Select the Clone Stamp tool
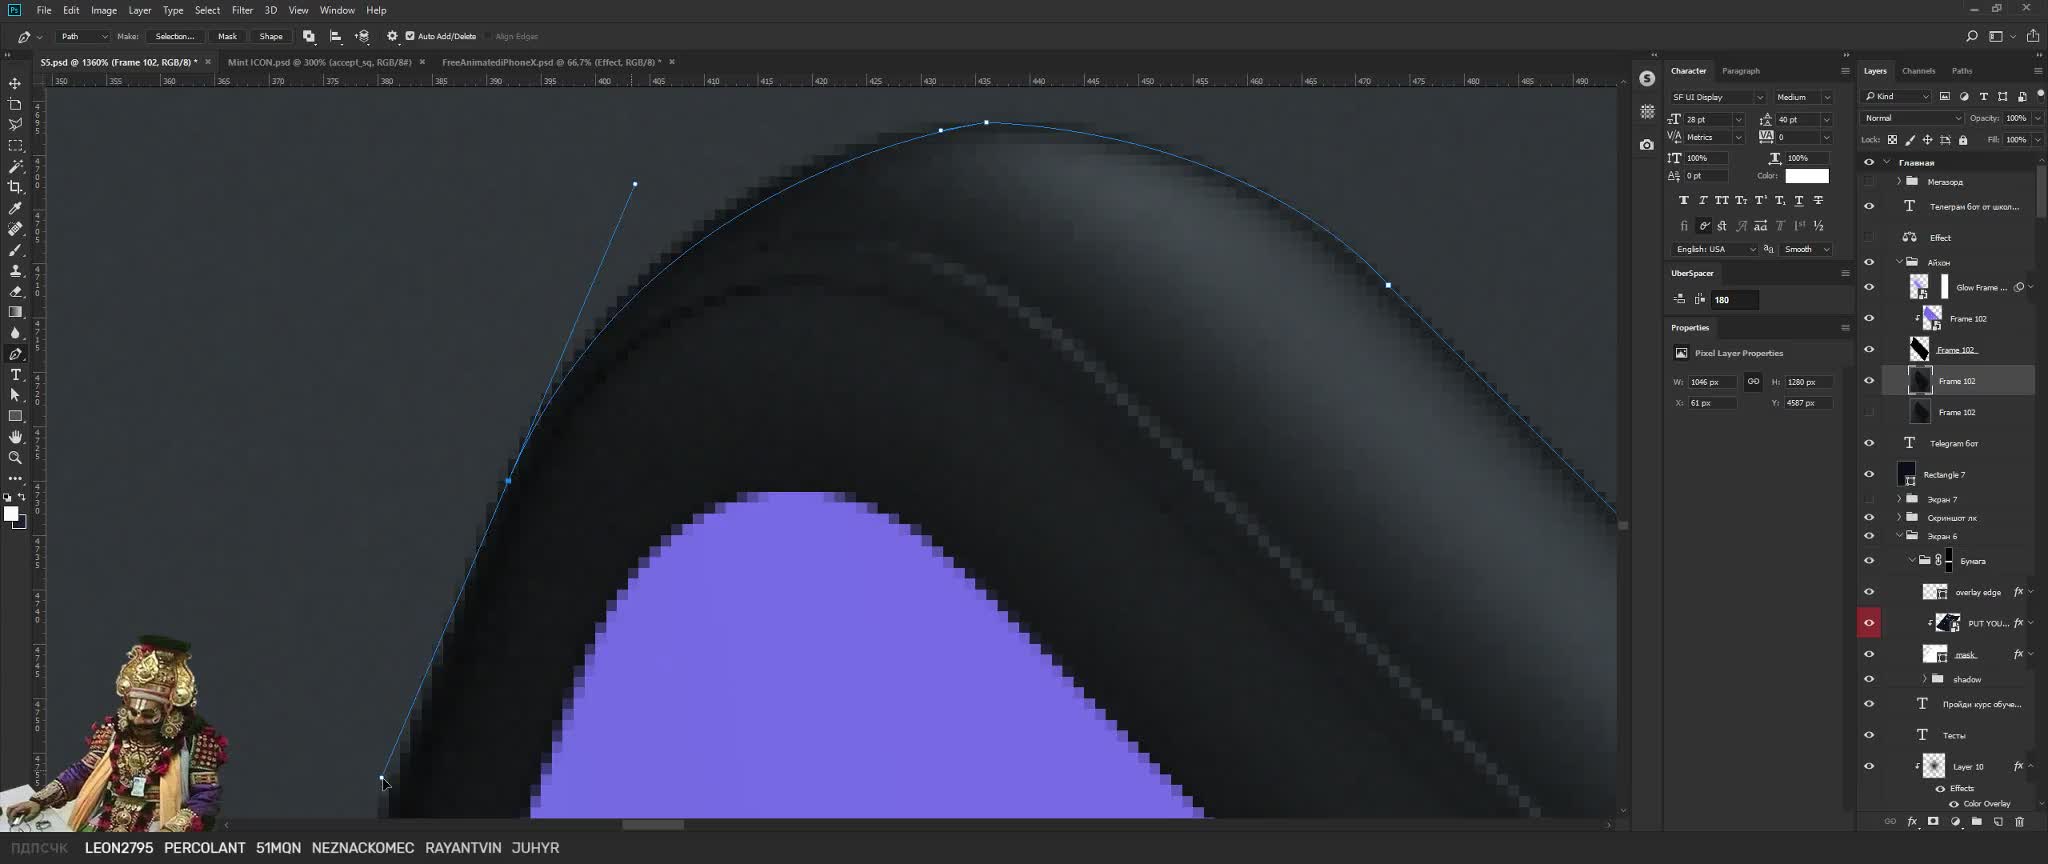Image resolution: width=2048 pixels, height=864 pixels. point(15,271)
